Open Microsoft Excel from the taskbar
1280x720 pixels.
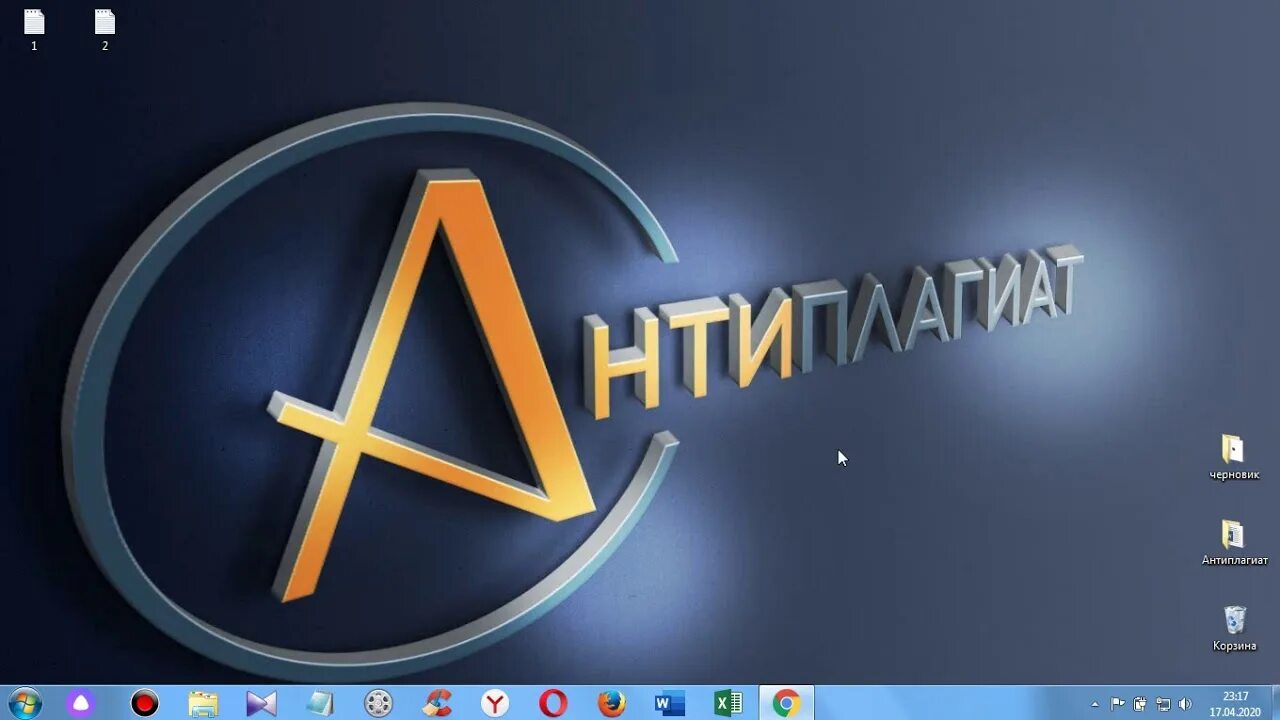(x=728, y=703)
